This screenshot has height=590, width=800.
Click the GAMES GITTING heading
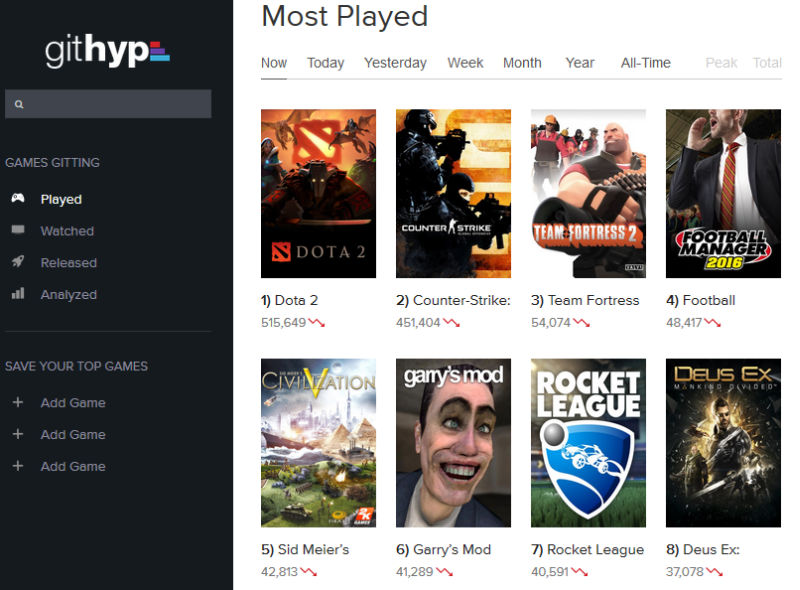[53, 162]
